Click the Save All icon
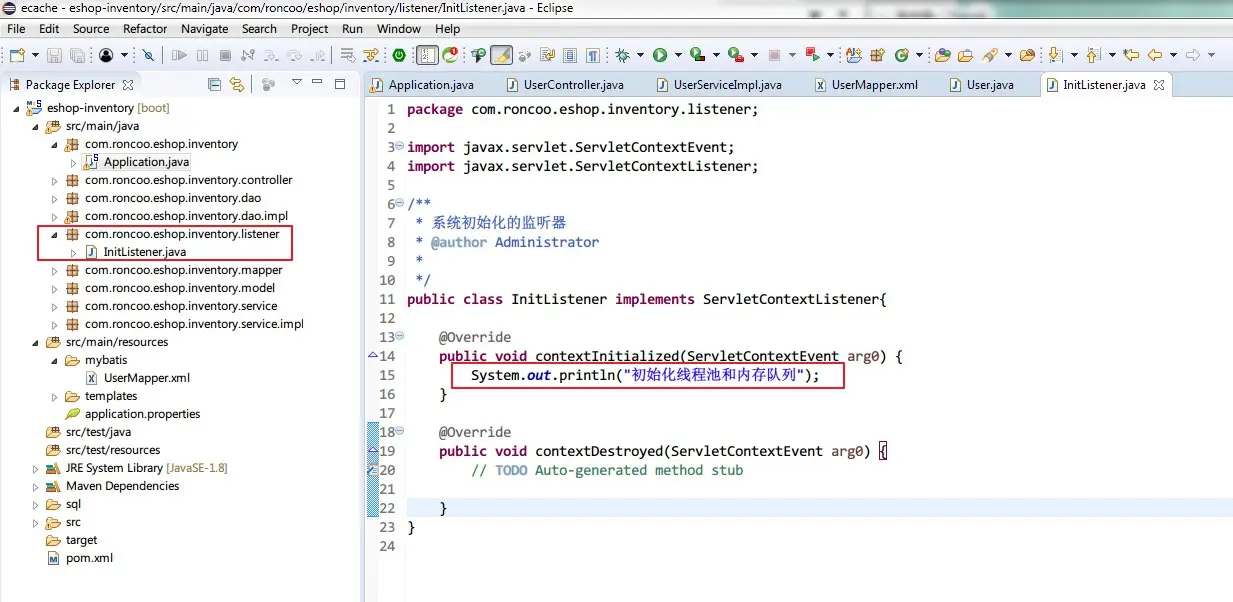The height and width of the screenshot is (602, 1233). [77, 55]
